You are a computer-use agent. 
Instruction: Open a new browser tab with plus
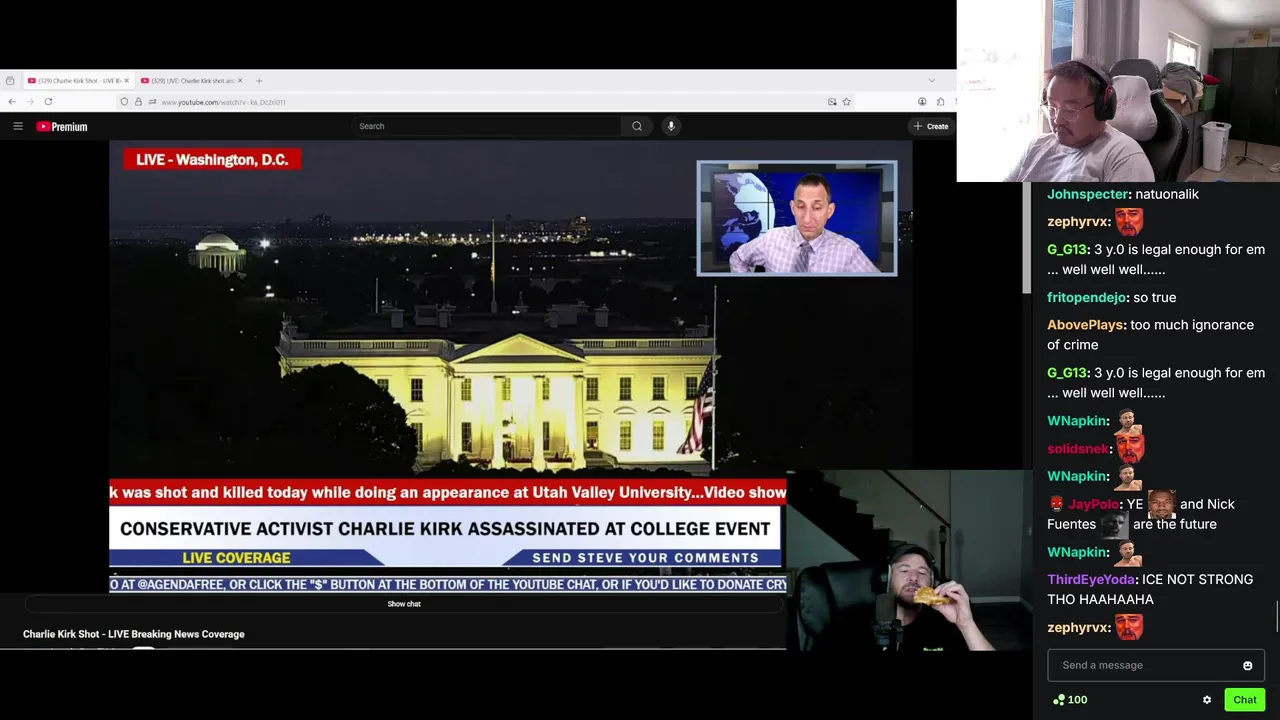tap(259, 81)
